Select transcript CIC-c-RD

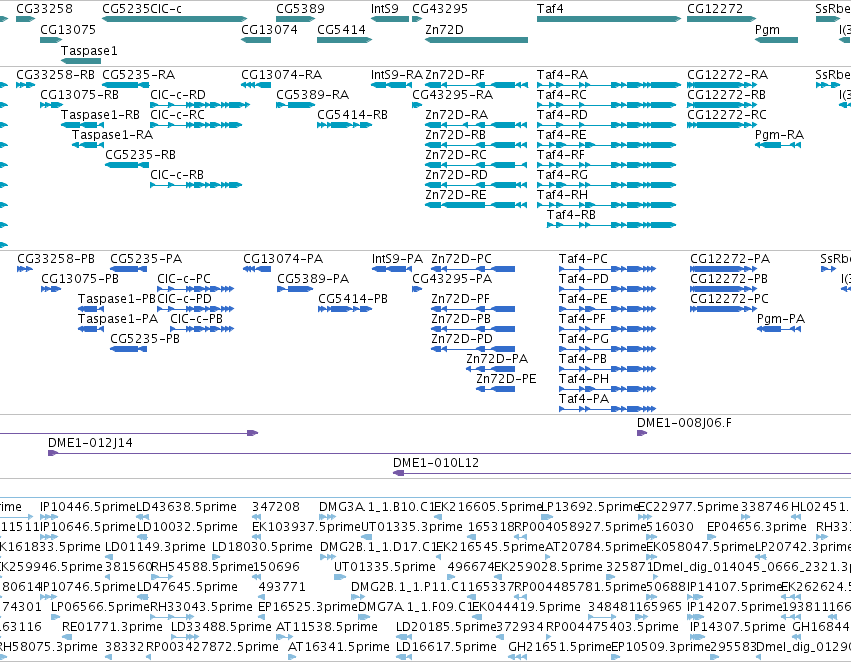tap(178, 95)
